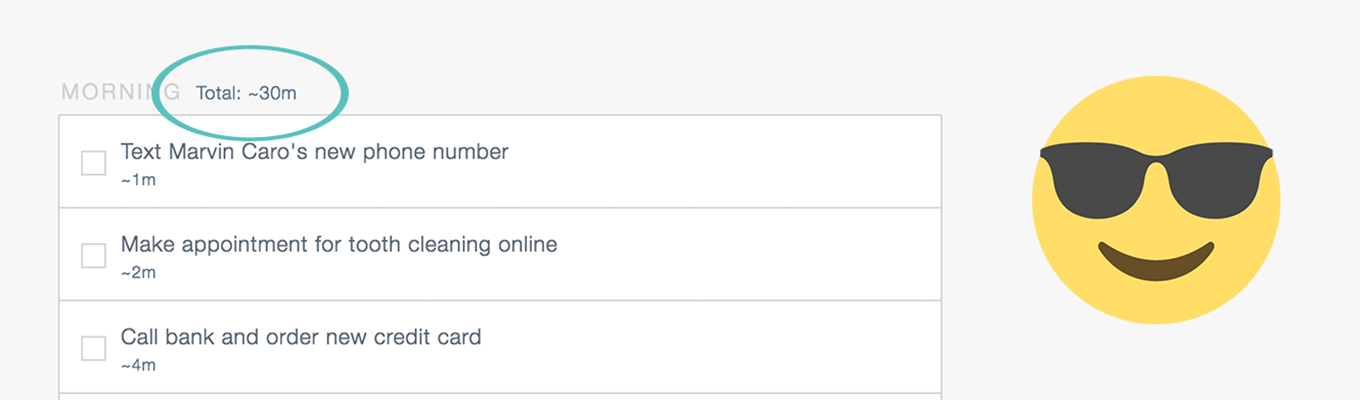The image size is (1360, 400).
Task: Click the Total: ~30m summary label
Action: pos(246,93)
